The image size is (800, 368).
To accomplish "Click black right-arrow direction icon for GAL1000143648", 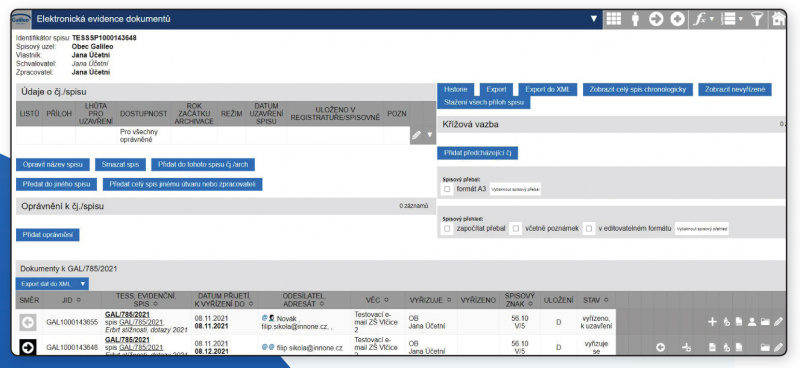I will (x=29, y=347).
